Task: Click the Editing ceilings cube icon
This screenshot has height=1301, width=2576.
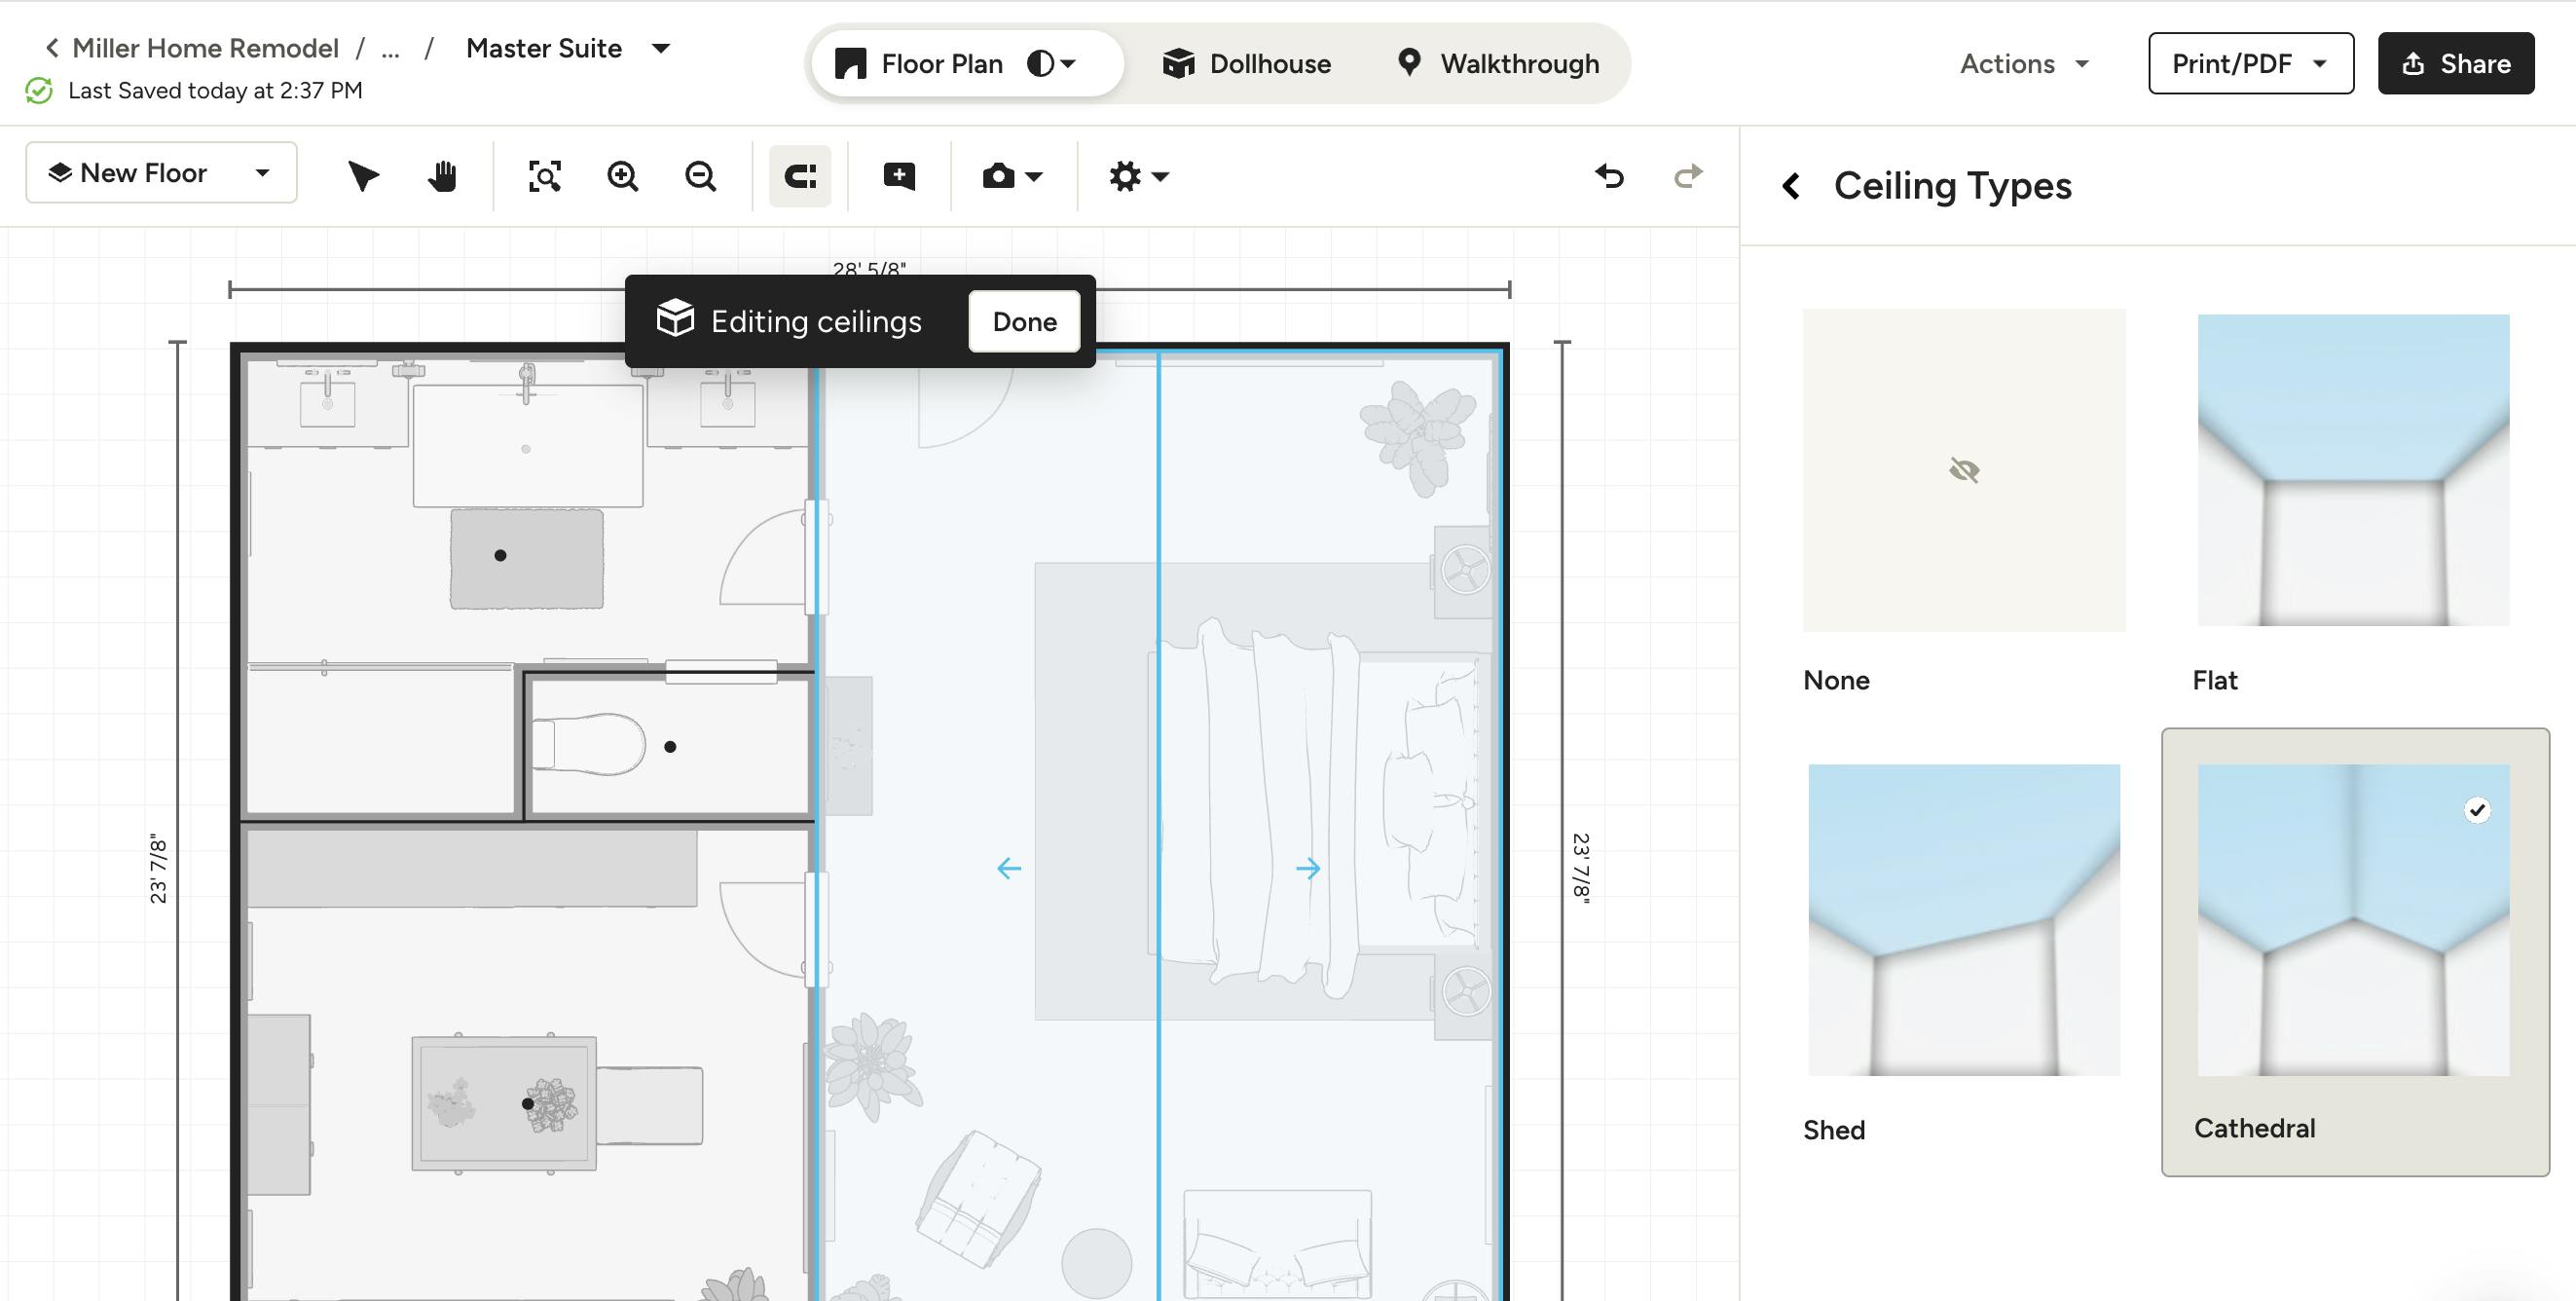Action: [675, 320]
